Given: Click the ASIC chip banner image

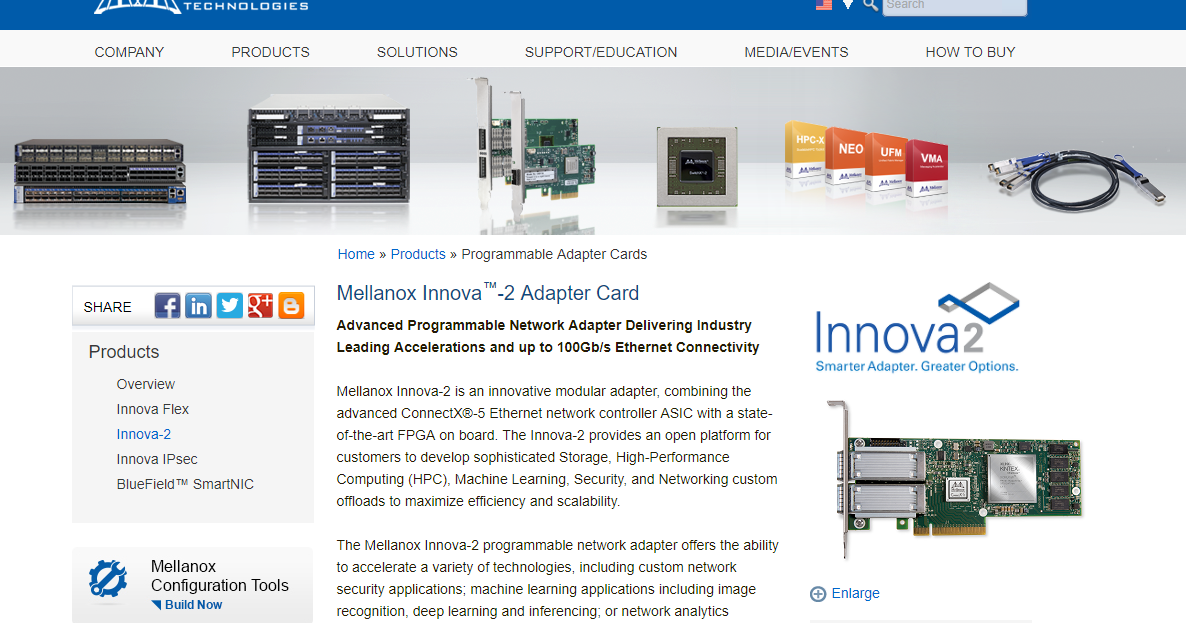Looking at the screenshot, I should click(697, 167).
